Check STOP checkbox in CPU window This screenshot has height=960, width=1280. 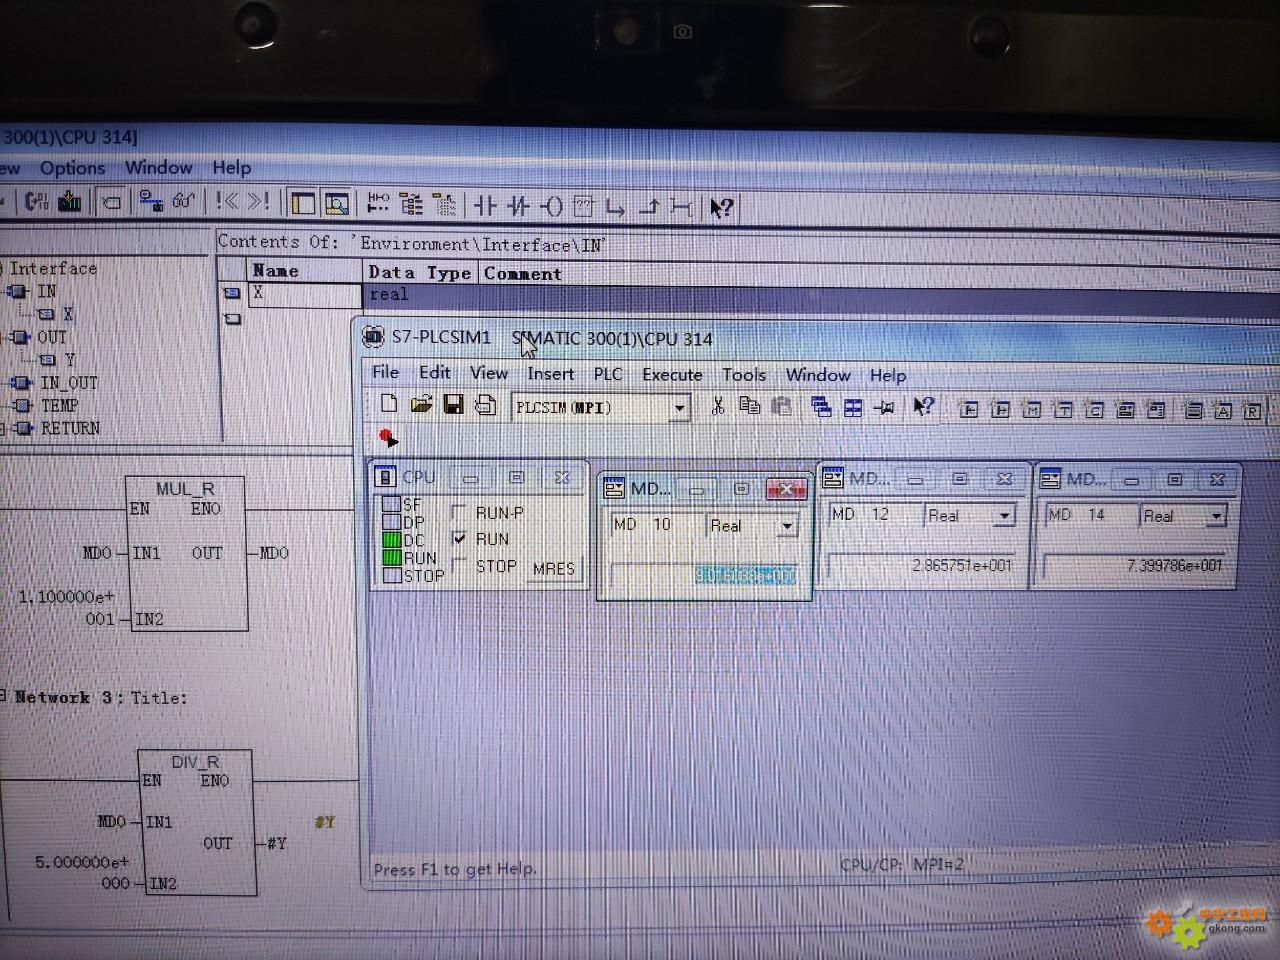pos(459,565)
